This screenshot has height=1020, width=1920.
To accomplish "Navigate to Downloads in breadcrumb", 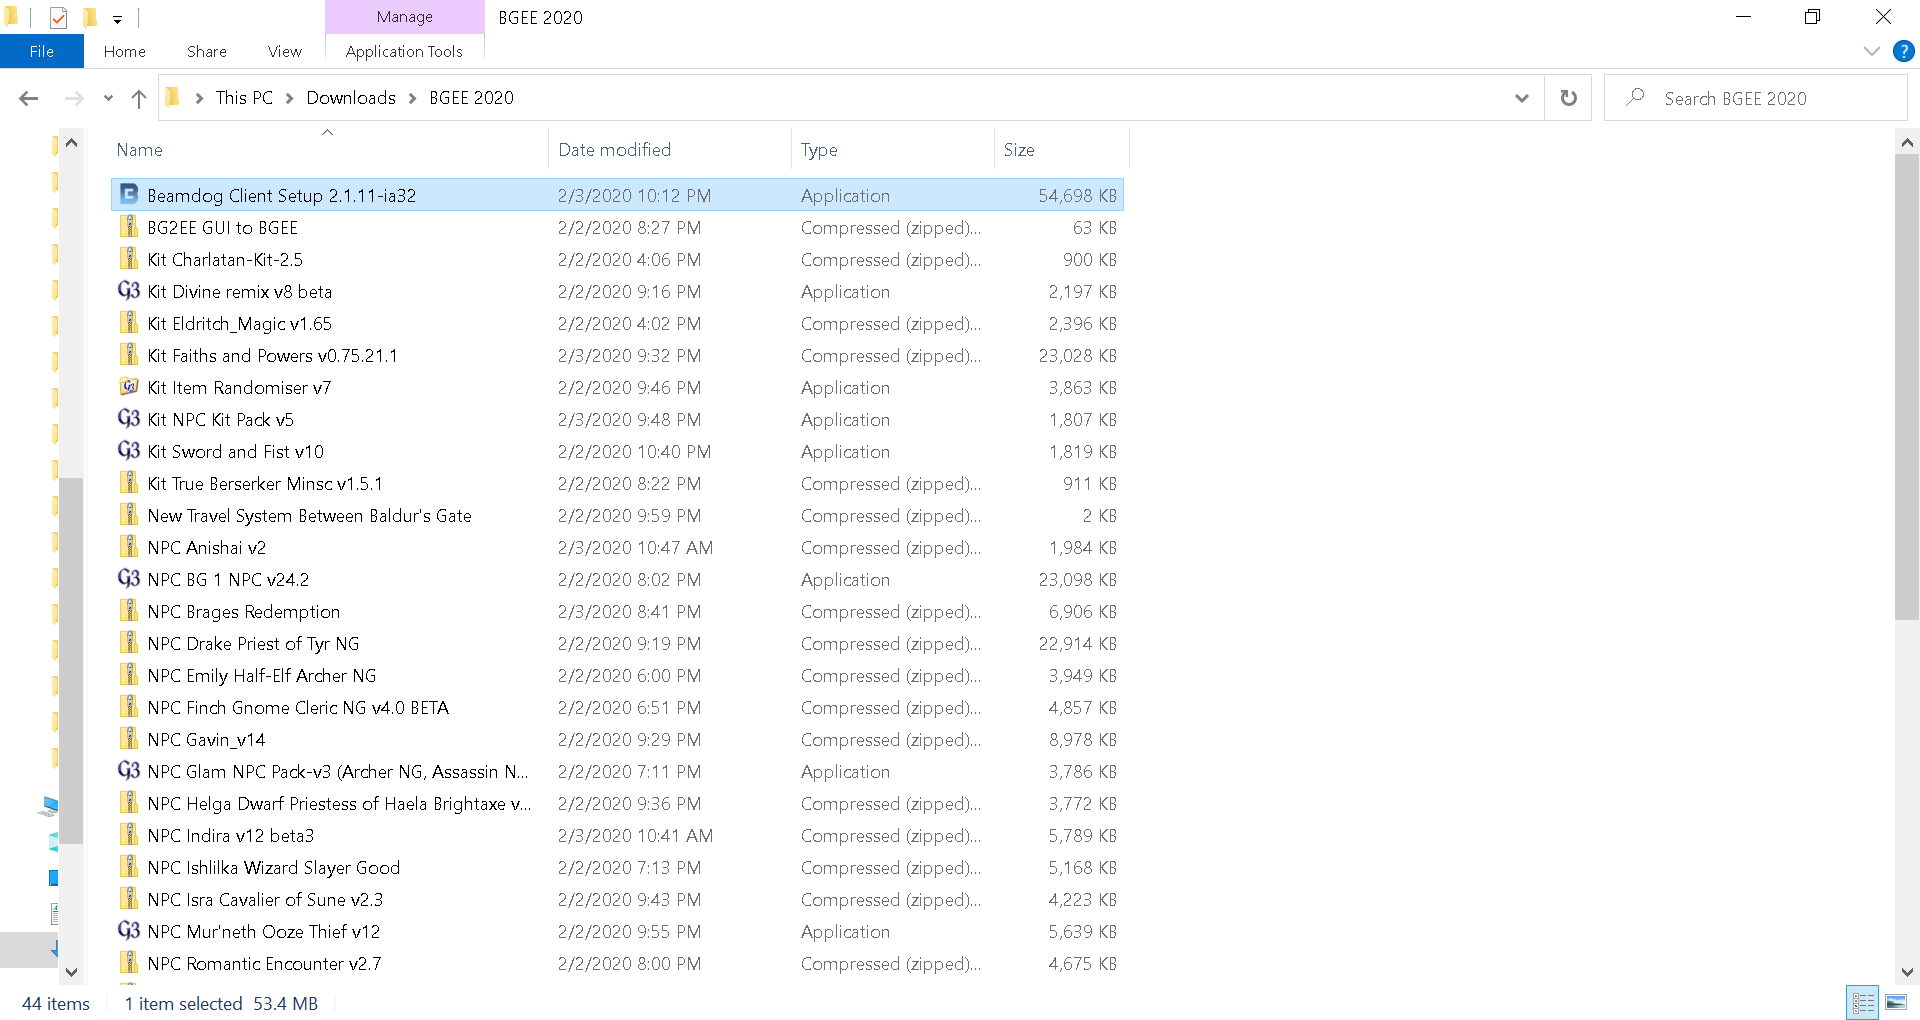I will [351, 98].
